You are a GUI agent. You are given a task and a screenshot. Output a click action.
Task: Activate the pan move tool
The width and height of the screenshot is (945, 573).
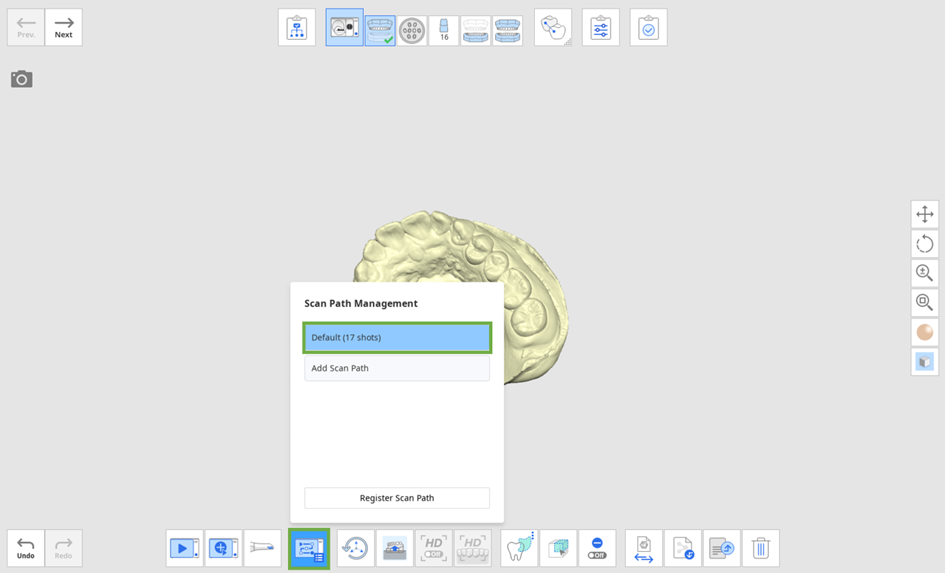click(925, 214)
